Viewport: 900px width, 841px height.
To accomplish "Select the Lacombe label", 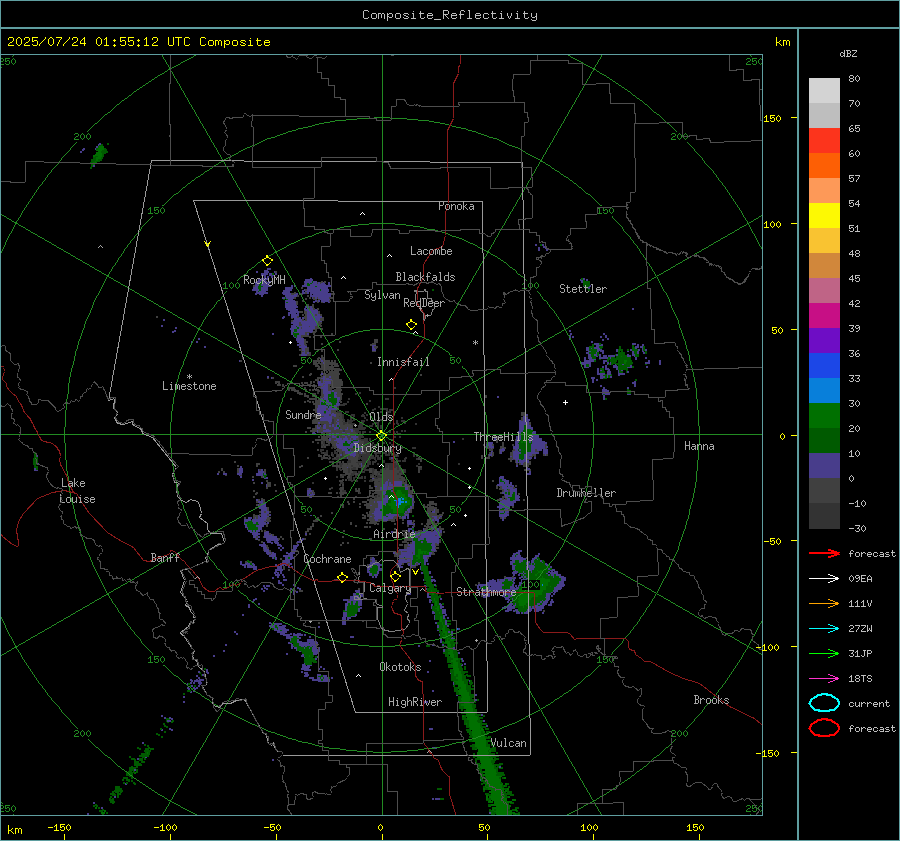I will pos(431,251).
